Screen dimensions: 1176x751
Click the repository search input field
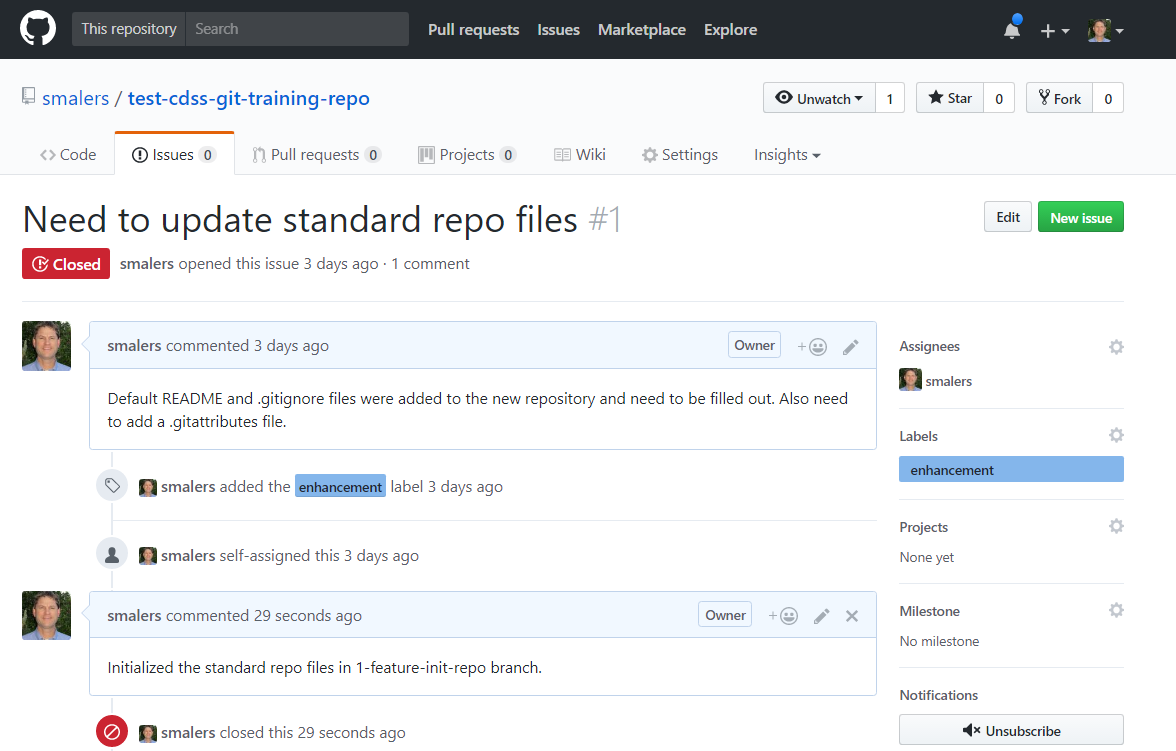[x=295, y=28]
